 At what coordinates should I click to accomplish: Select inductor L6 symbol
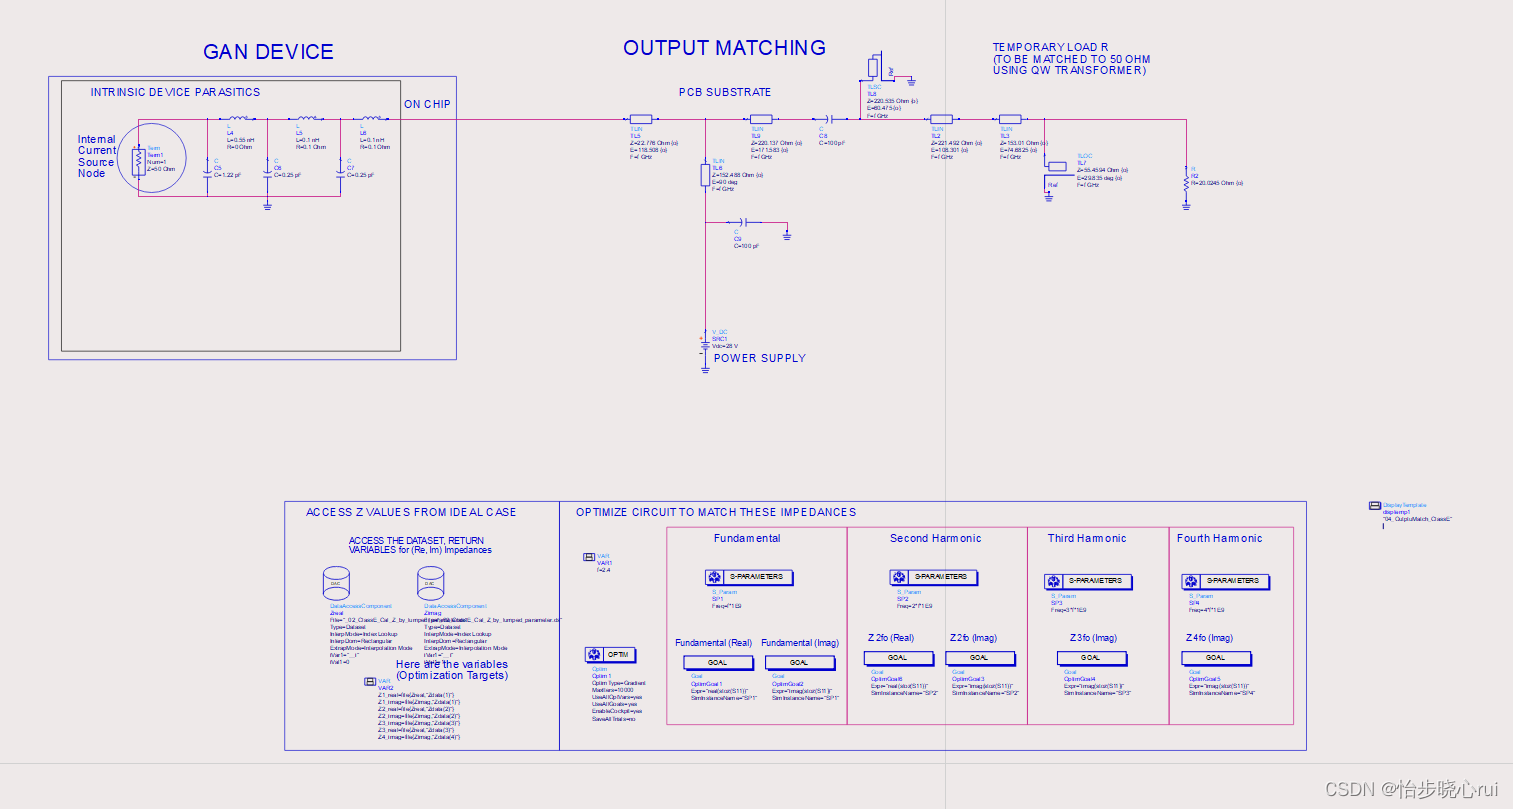(370, 119)
